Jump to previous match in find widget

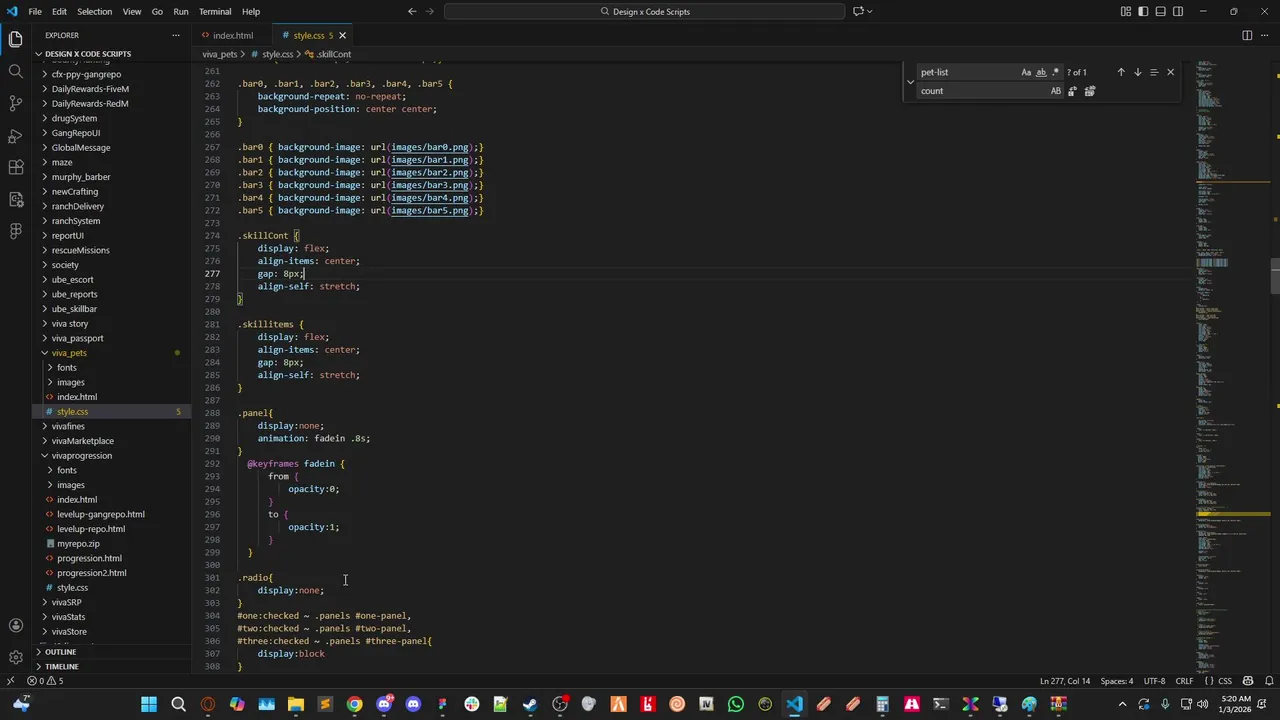pos(1120,72)
